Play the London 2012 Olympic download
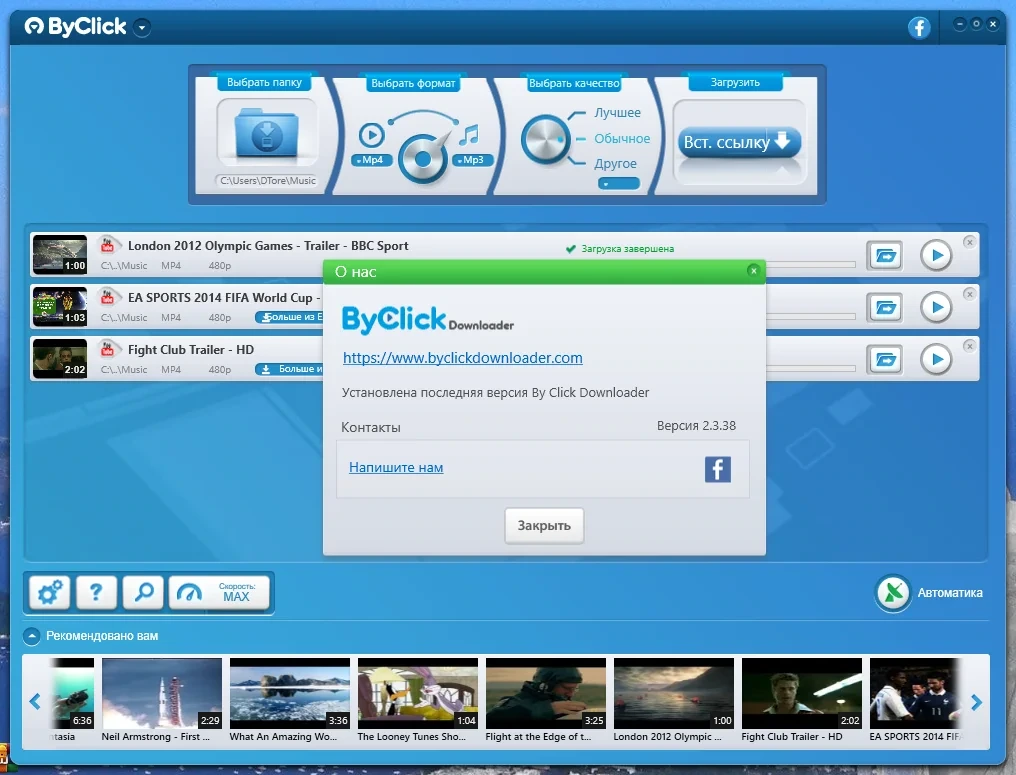Screen dimensions: 1016x775 (936, 255)
